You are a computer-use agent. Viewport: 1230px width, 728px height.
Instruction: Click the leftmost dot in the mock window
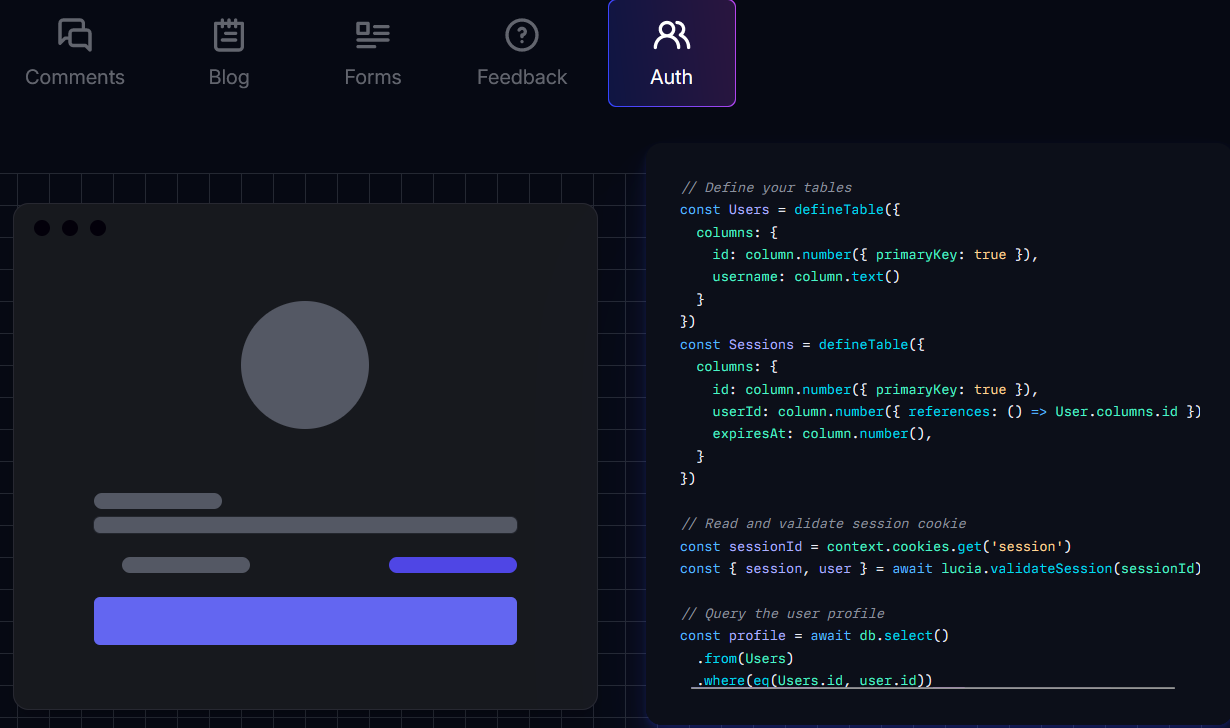coord(42,228)
